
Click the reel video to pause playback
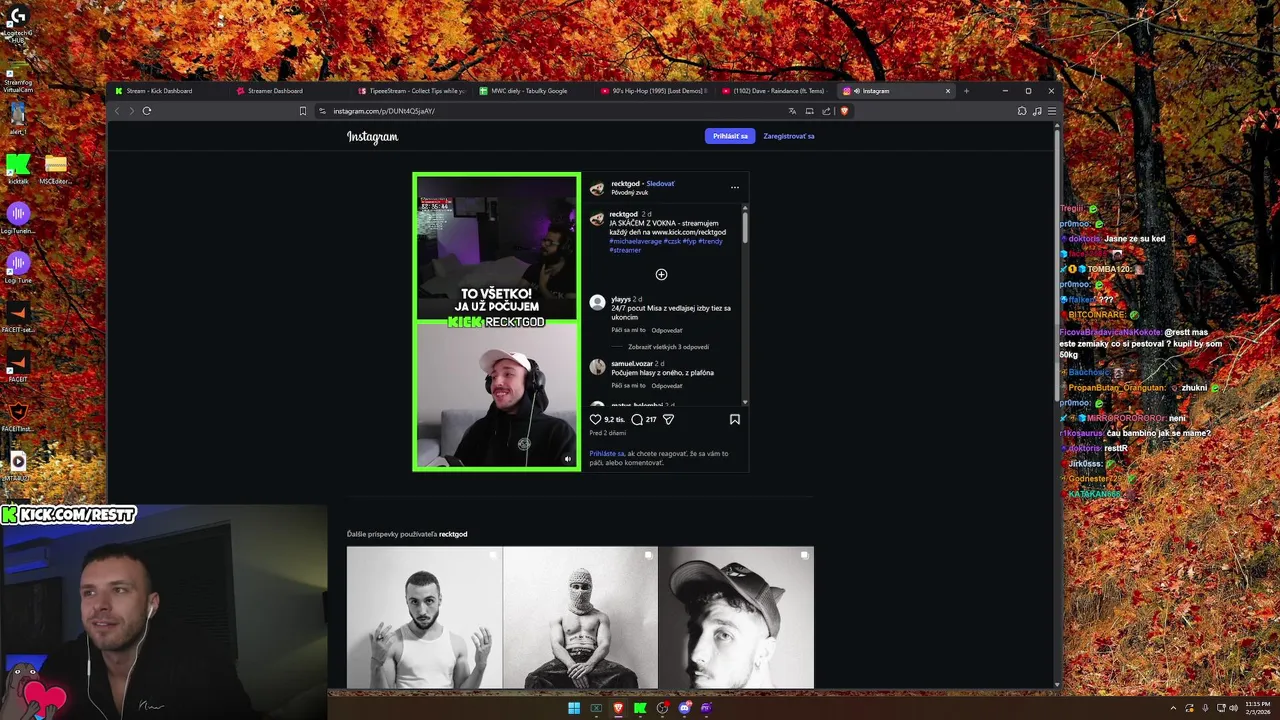(496, 322)
